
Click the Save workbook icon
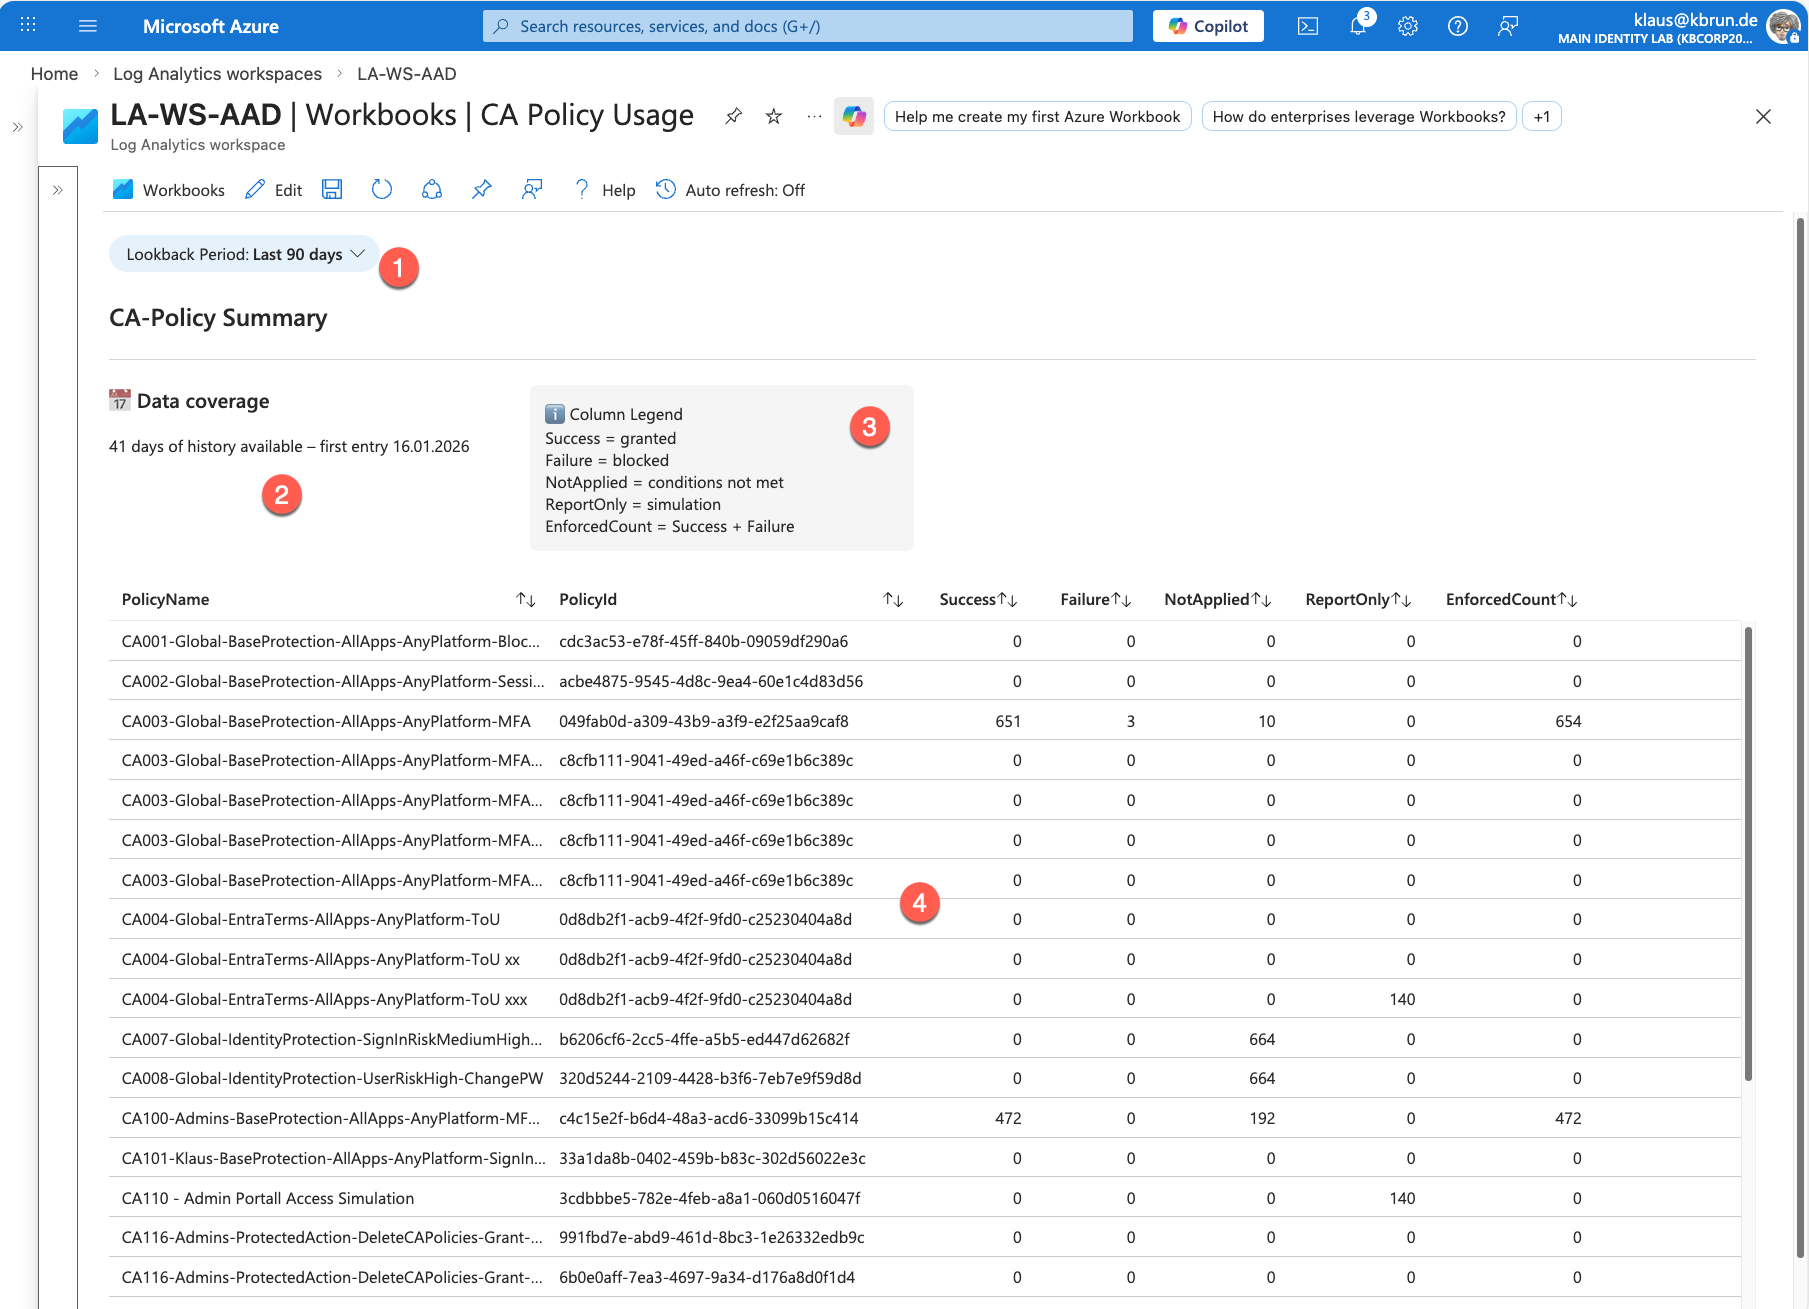coord(332,190)
